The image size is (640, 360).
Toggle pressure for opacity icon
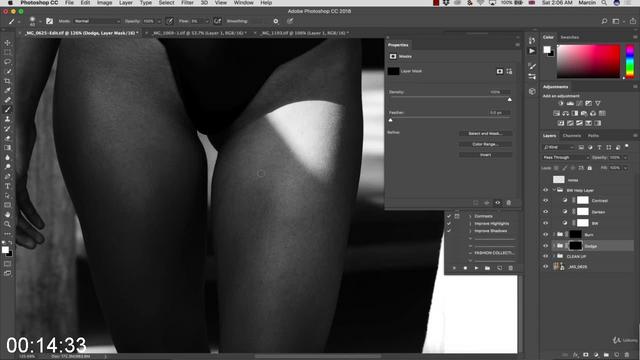[169, 21]
